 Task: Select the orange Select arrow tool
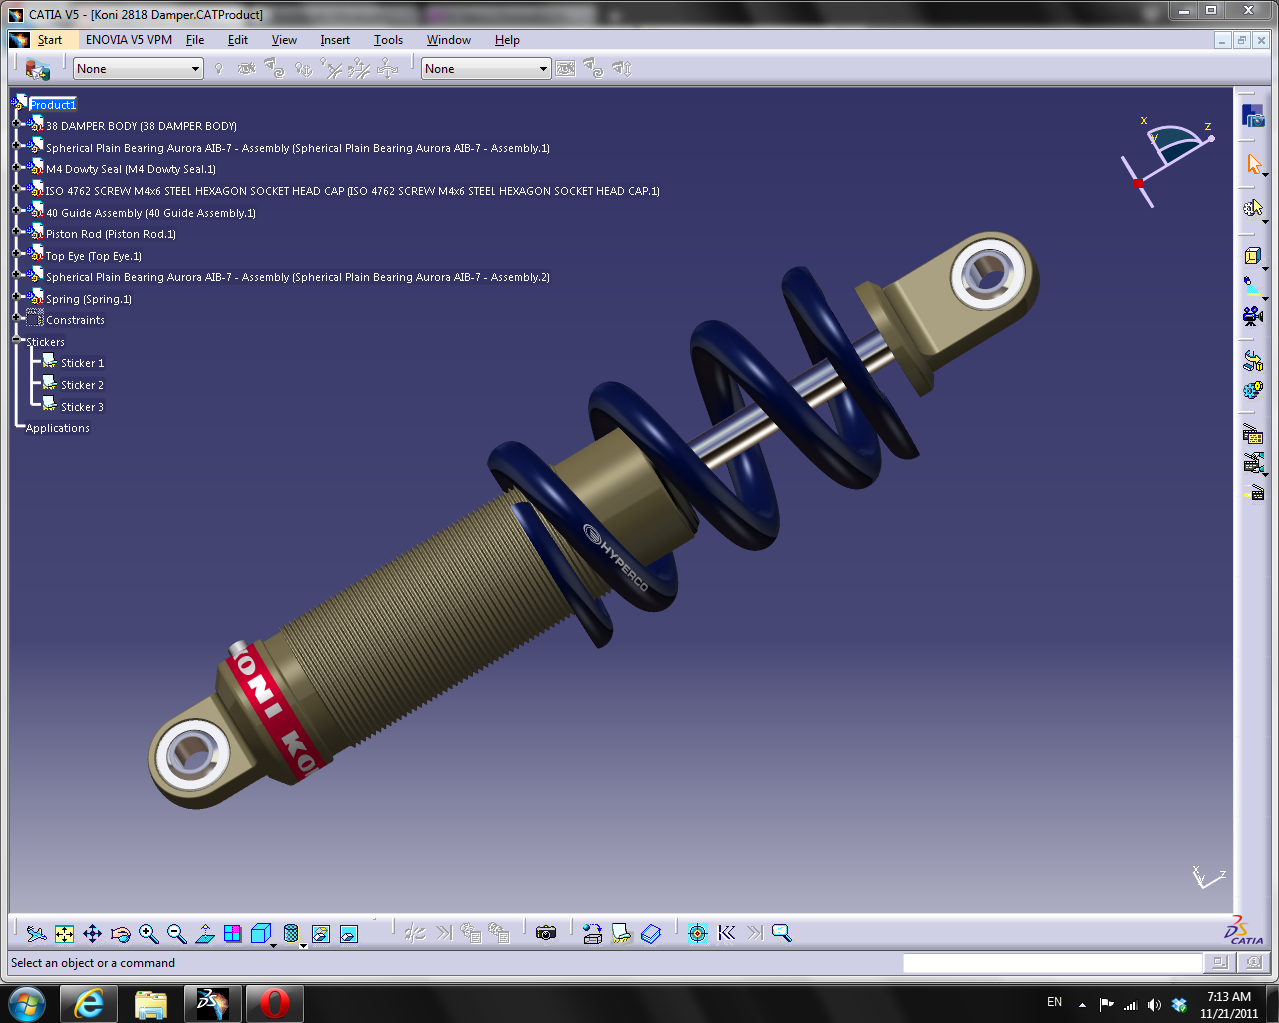pos(1253,163)
